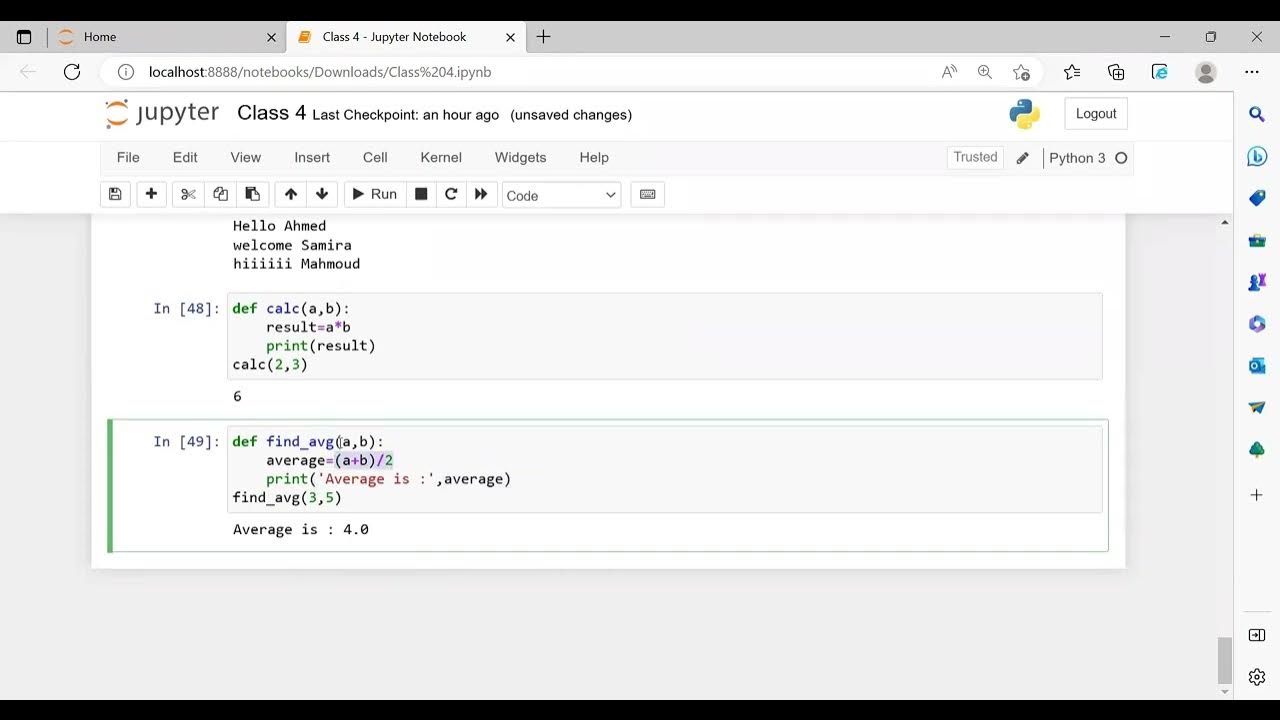Open the Widgets menu

click(x=521, y=157)
